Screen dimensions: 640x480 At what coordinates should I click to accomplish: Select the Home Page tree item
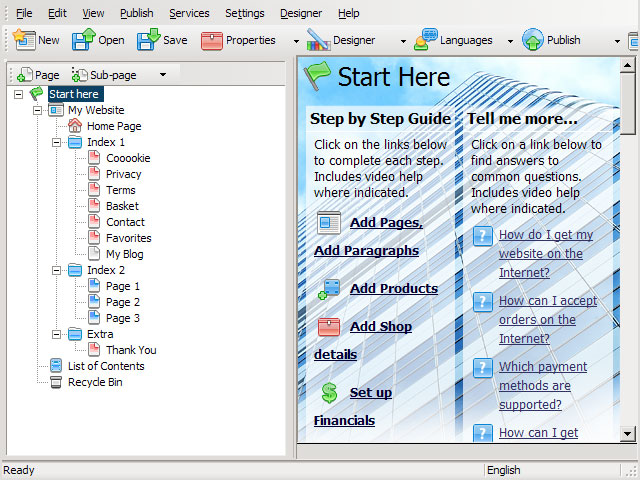[x=114, y=126]
